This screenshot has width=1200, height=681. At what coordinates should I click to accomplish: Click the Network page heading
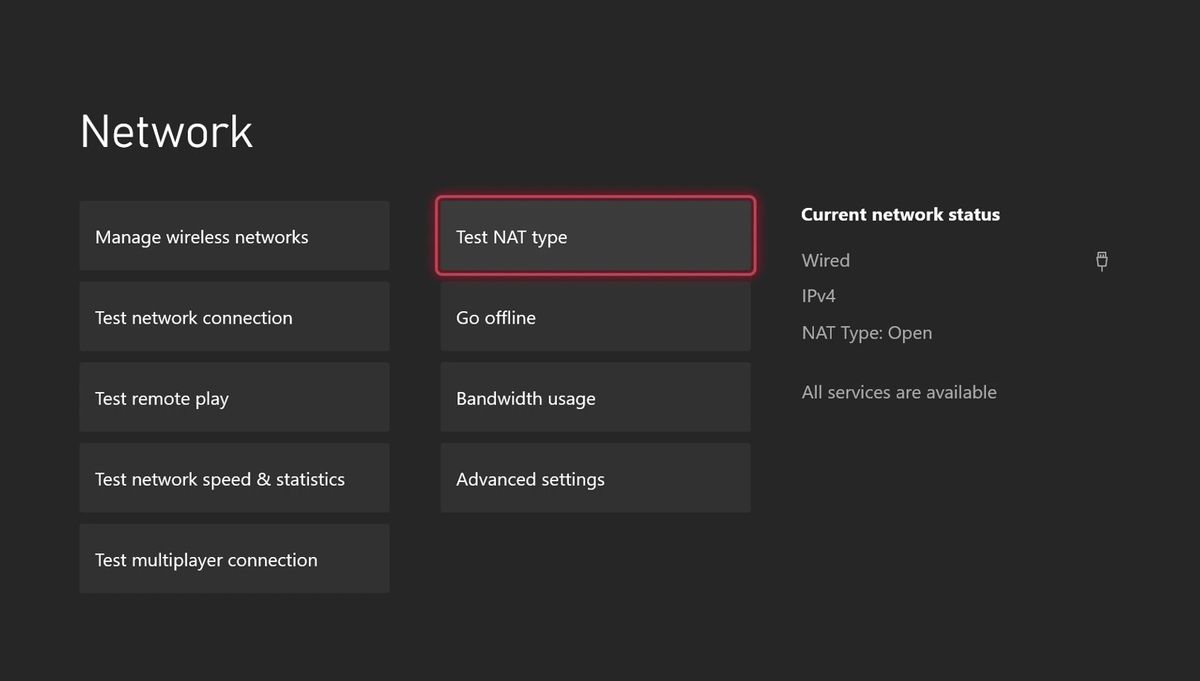[x=166, y=131]
